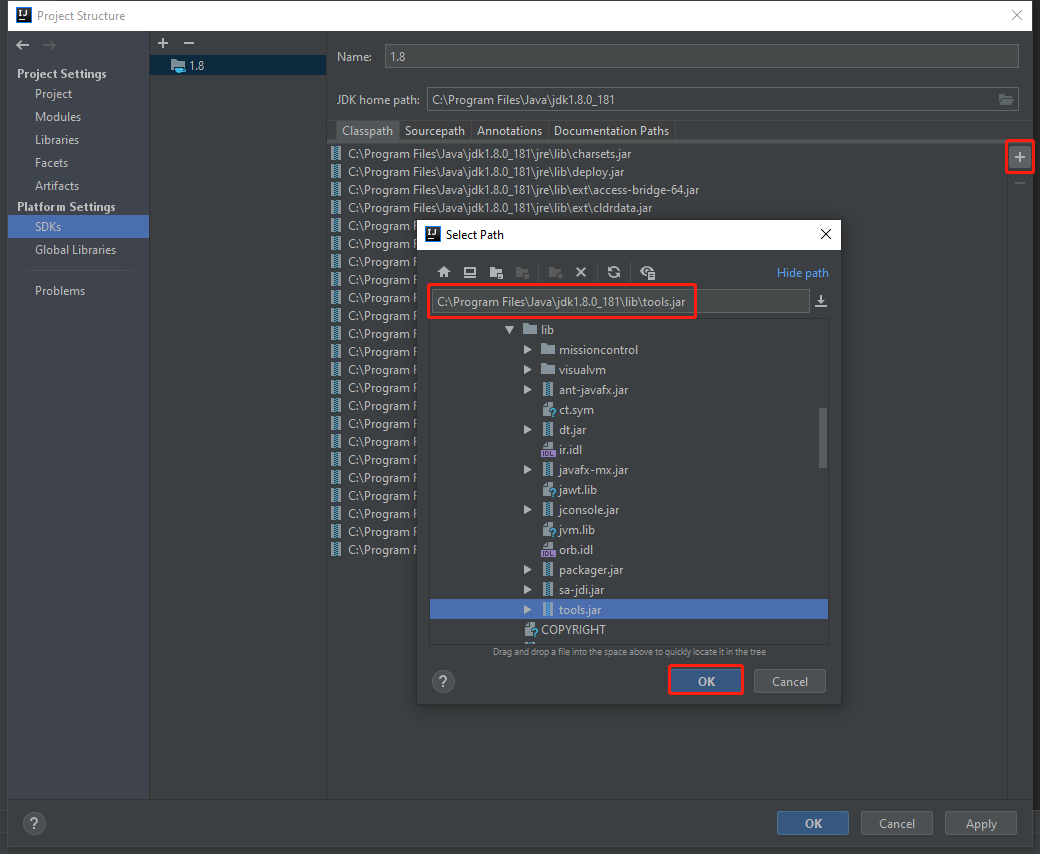
Task: Open help in Select Path dialog
Action: tap(443, 681)
